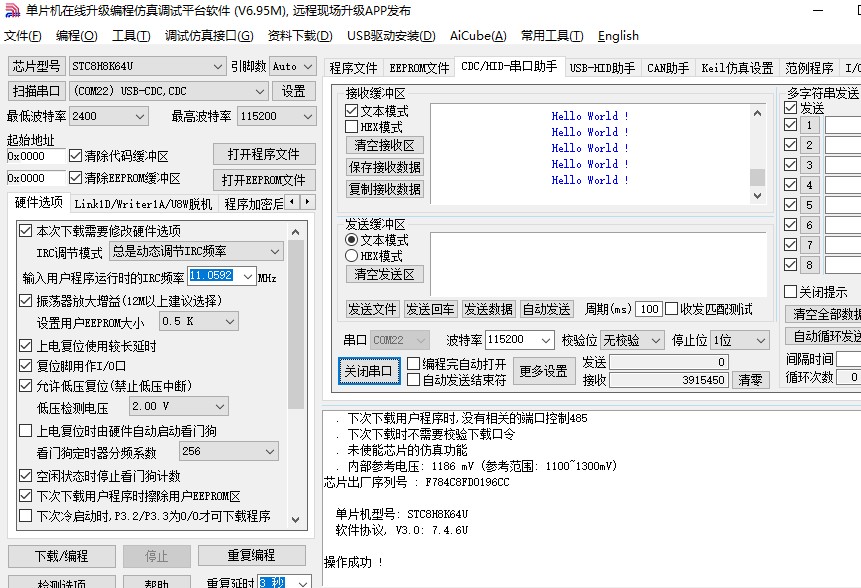
Task: Toggle 清除EEPROM缓冲区 checkbox
Action: pyautogui.click(x=75, y=178)
